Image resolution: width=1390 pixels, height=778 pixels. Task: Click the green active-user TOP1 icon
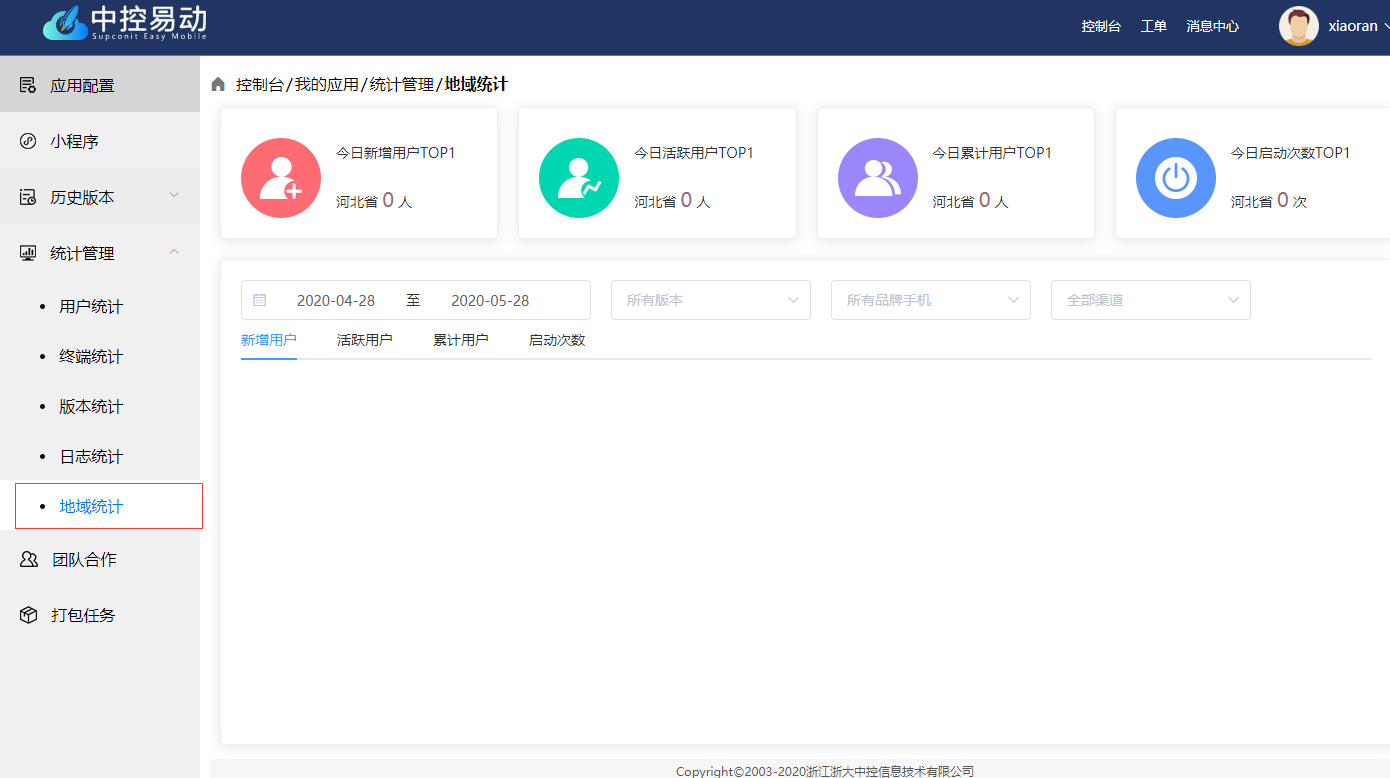[579, 178]
